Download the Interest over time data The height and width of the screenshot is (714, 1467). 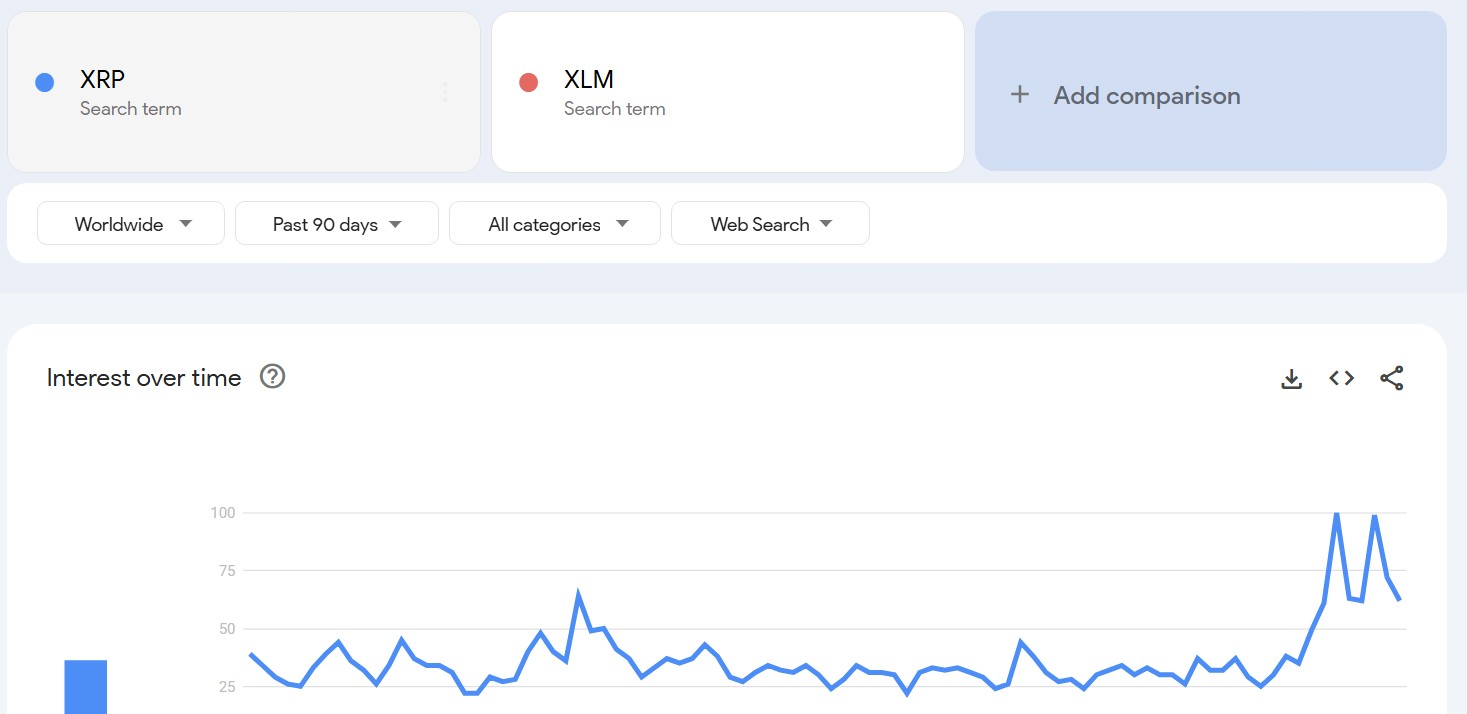click(1292, 378)
